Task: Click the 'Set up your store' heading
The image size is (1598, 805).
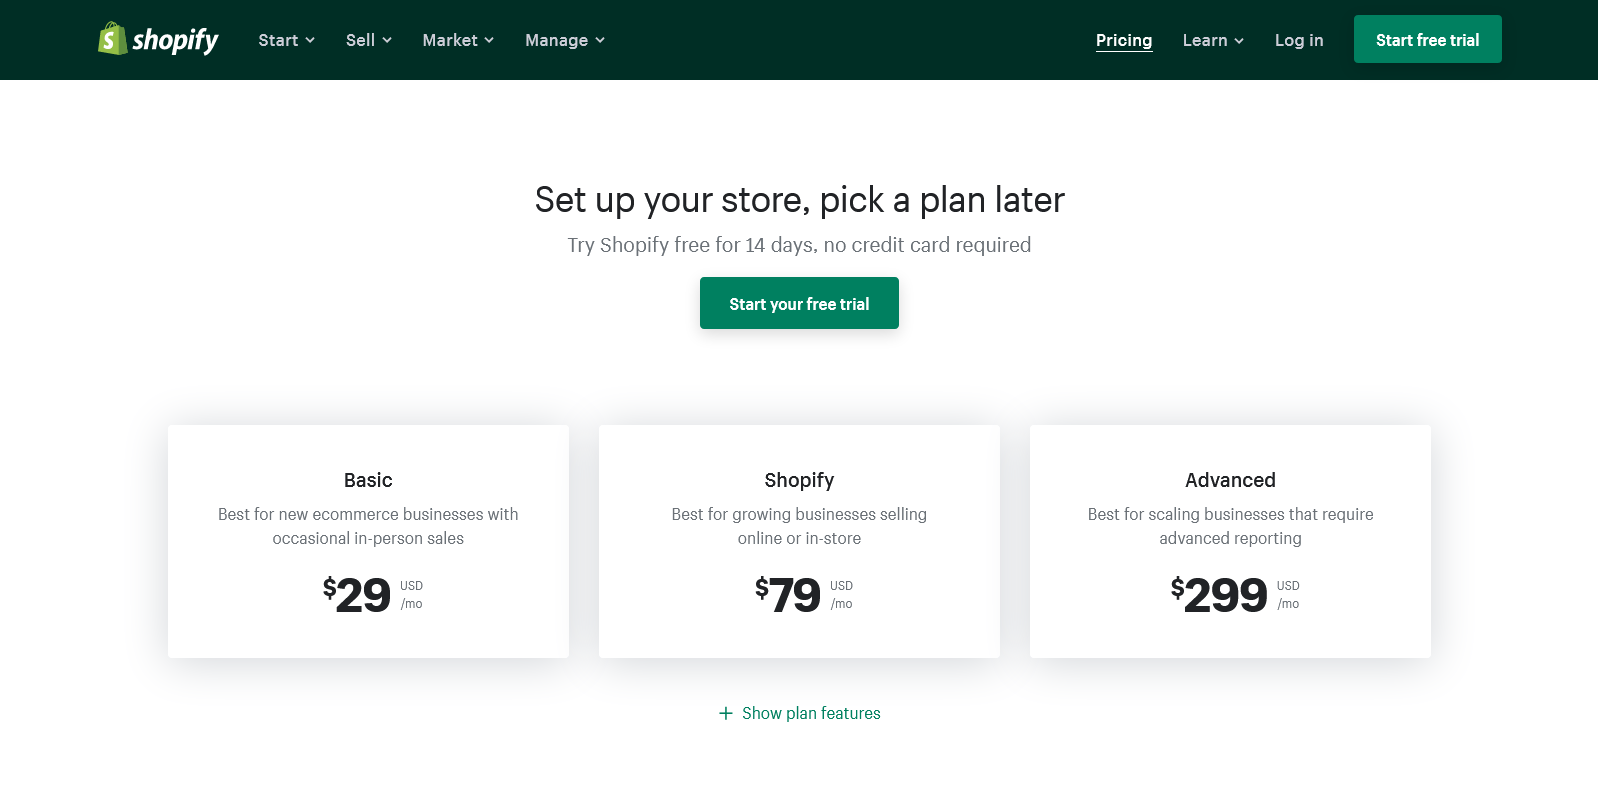Action: [799, 200]
